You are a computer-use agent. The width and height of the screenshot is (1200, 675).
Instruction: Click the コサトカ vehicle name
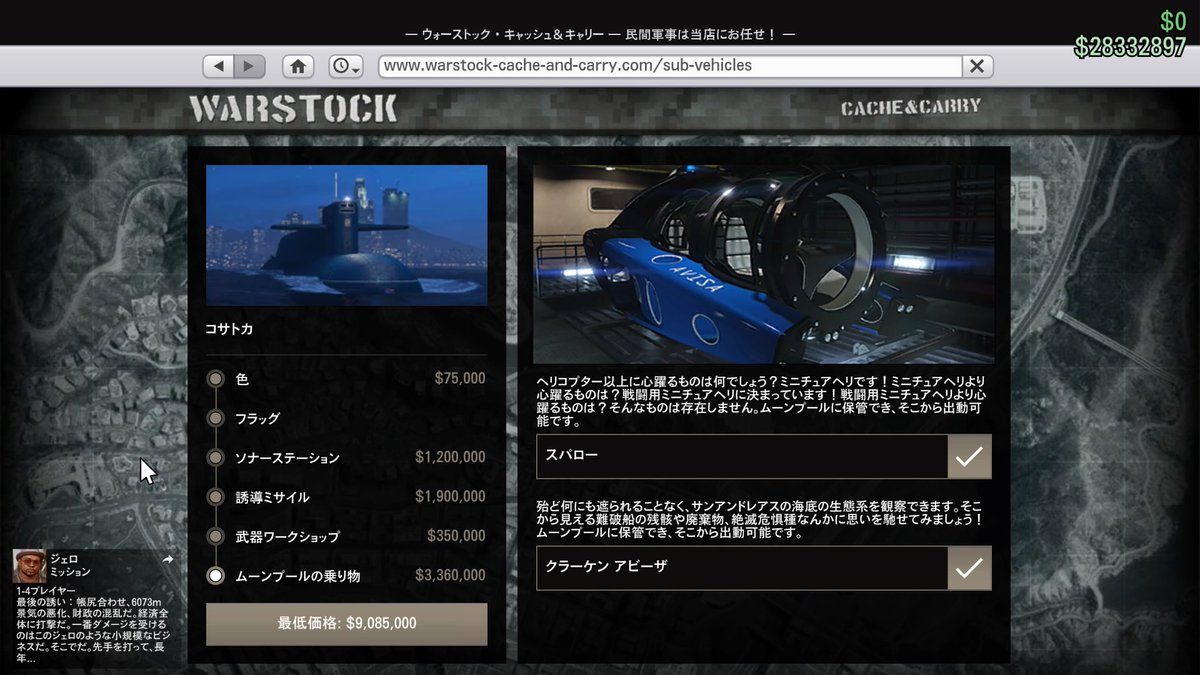229,328
